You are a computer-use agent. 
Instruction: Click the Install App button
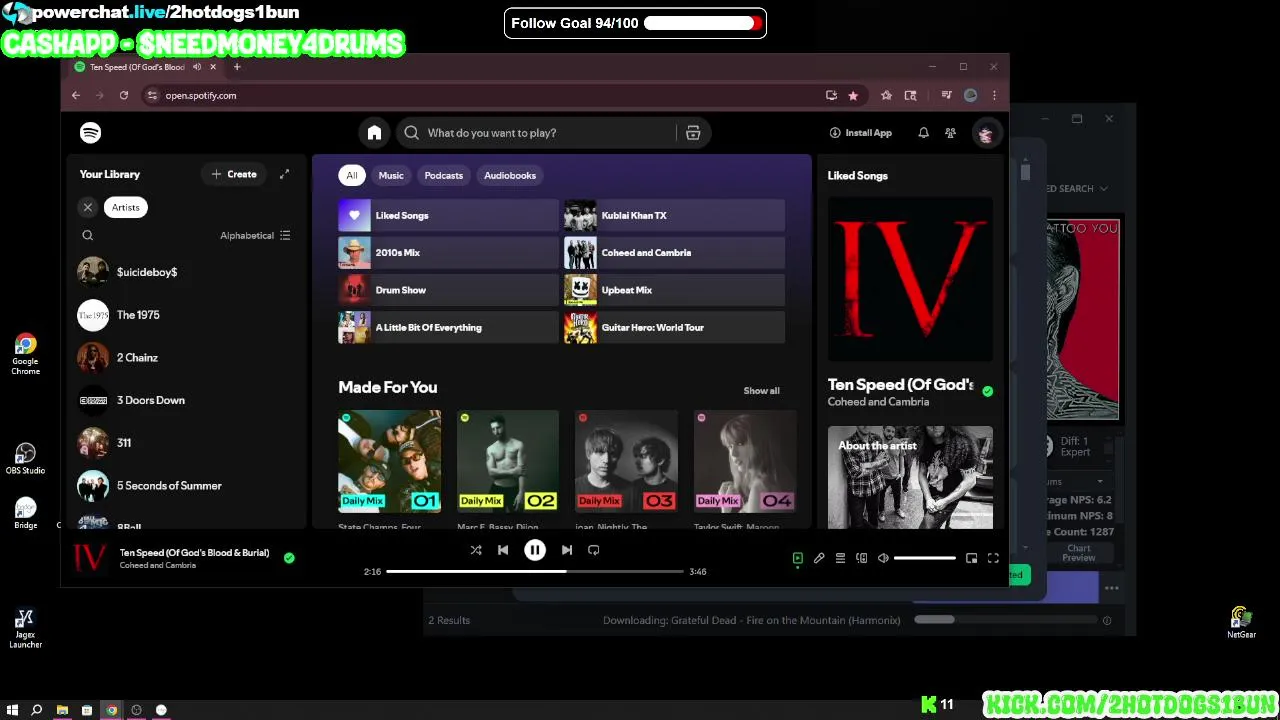coord(860,133)
